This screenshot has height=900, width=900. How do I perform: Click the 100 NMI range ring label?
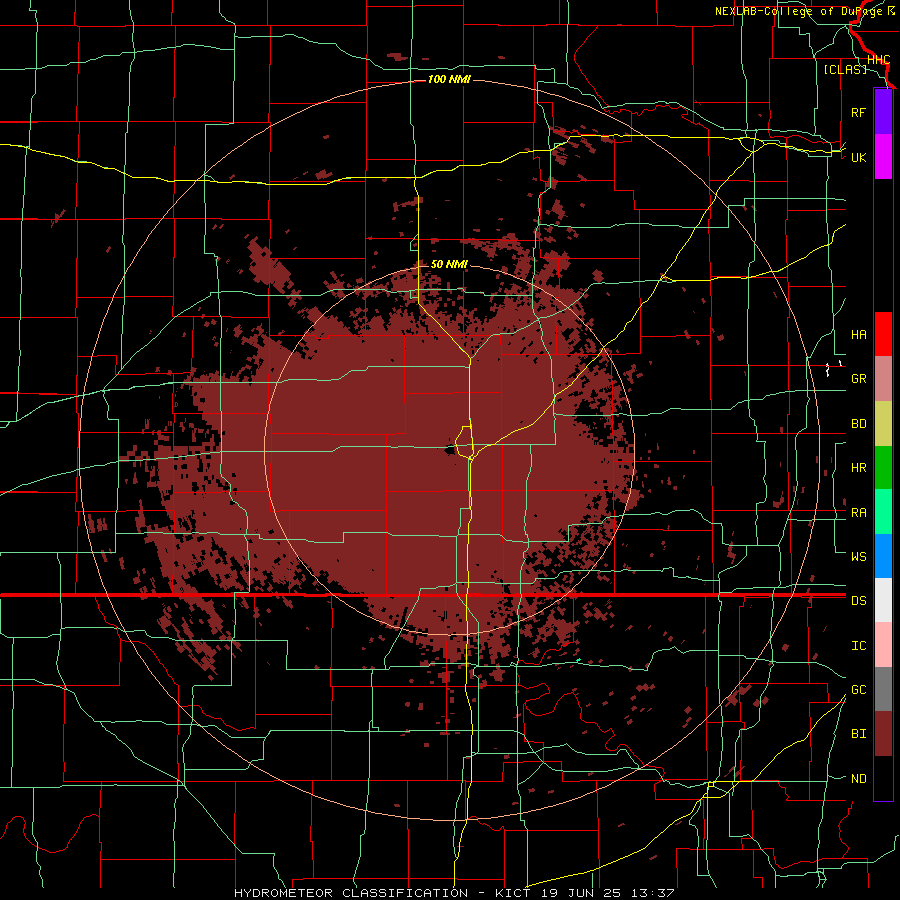tap(449, 79)
